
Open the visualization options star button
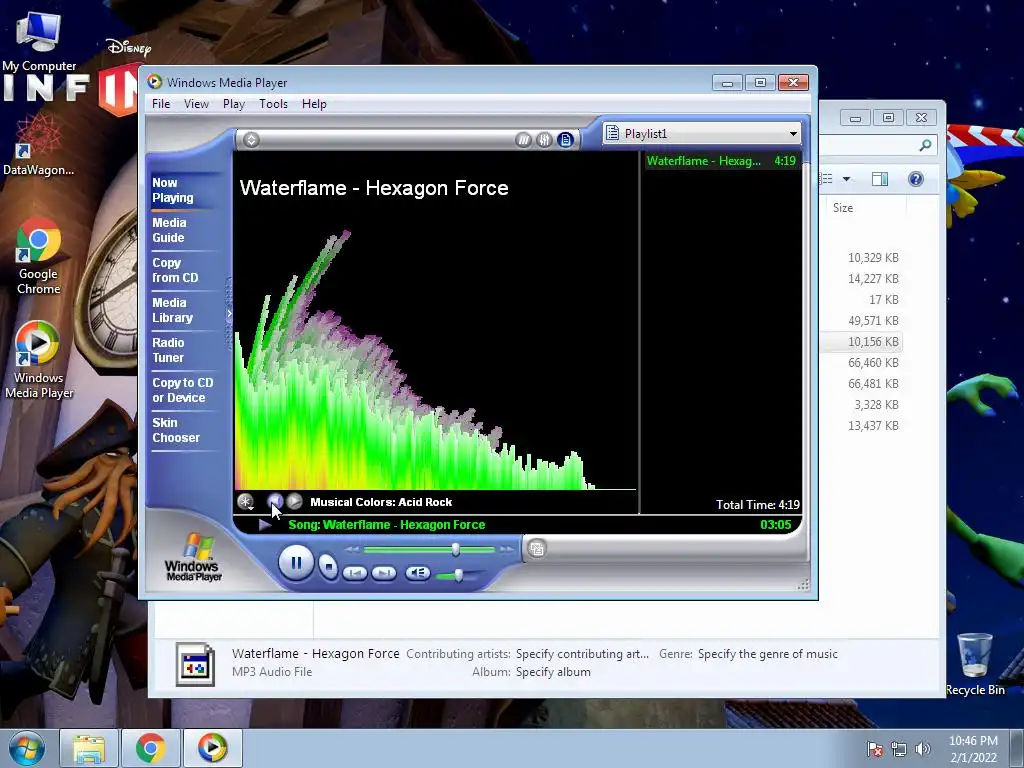tap(246, 502)
